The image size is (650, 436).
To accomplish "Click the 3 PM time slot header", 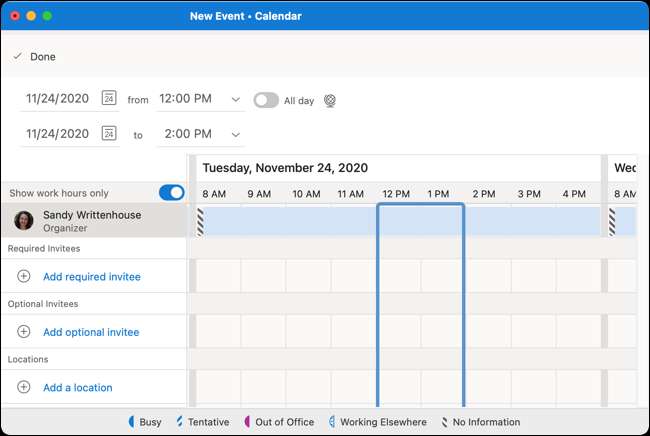I will point(530,194).
